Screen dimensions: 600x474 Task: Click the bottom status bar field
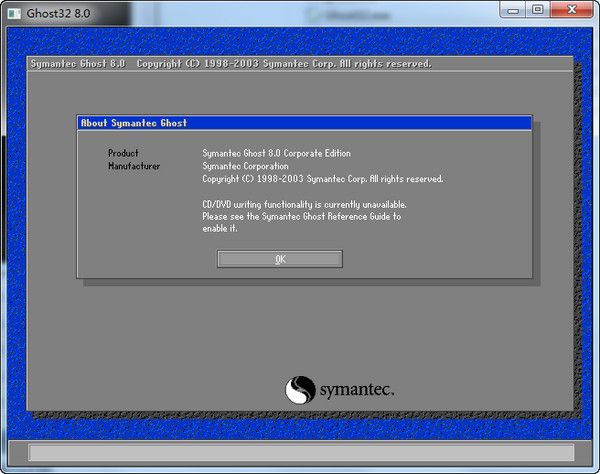[x=301, y=452]
